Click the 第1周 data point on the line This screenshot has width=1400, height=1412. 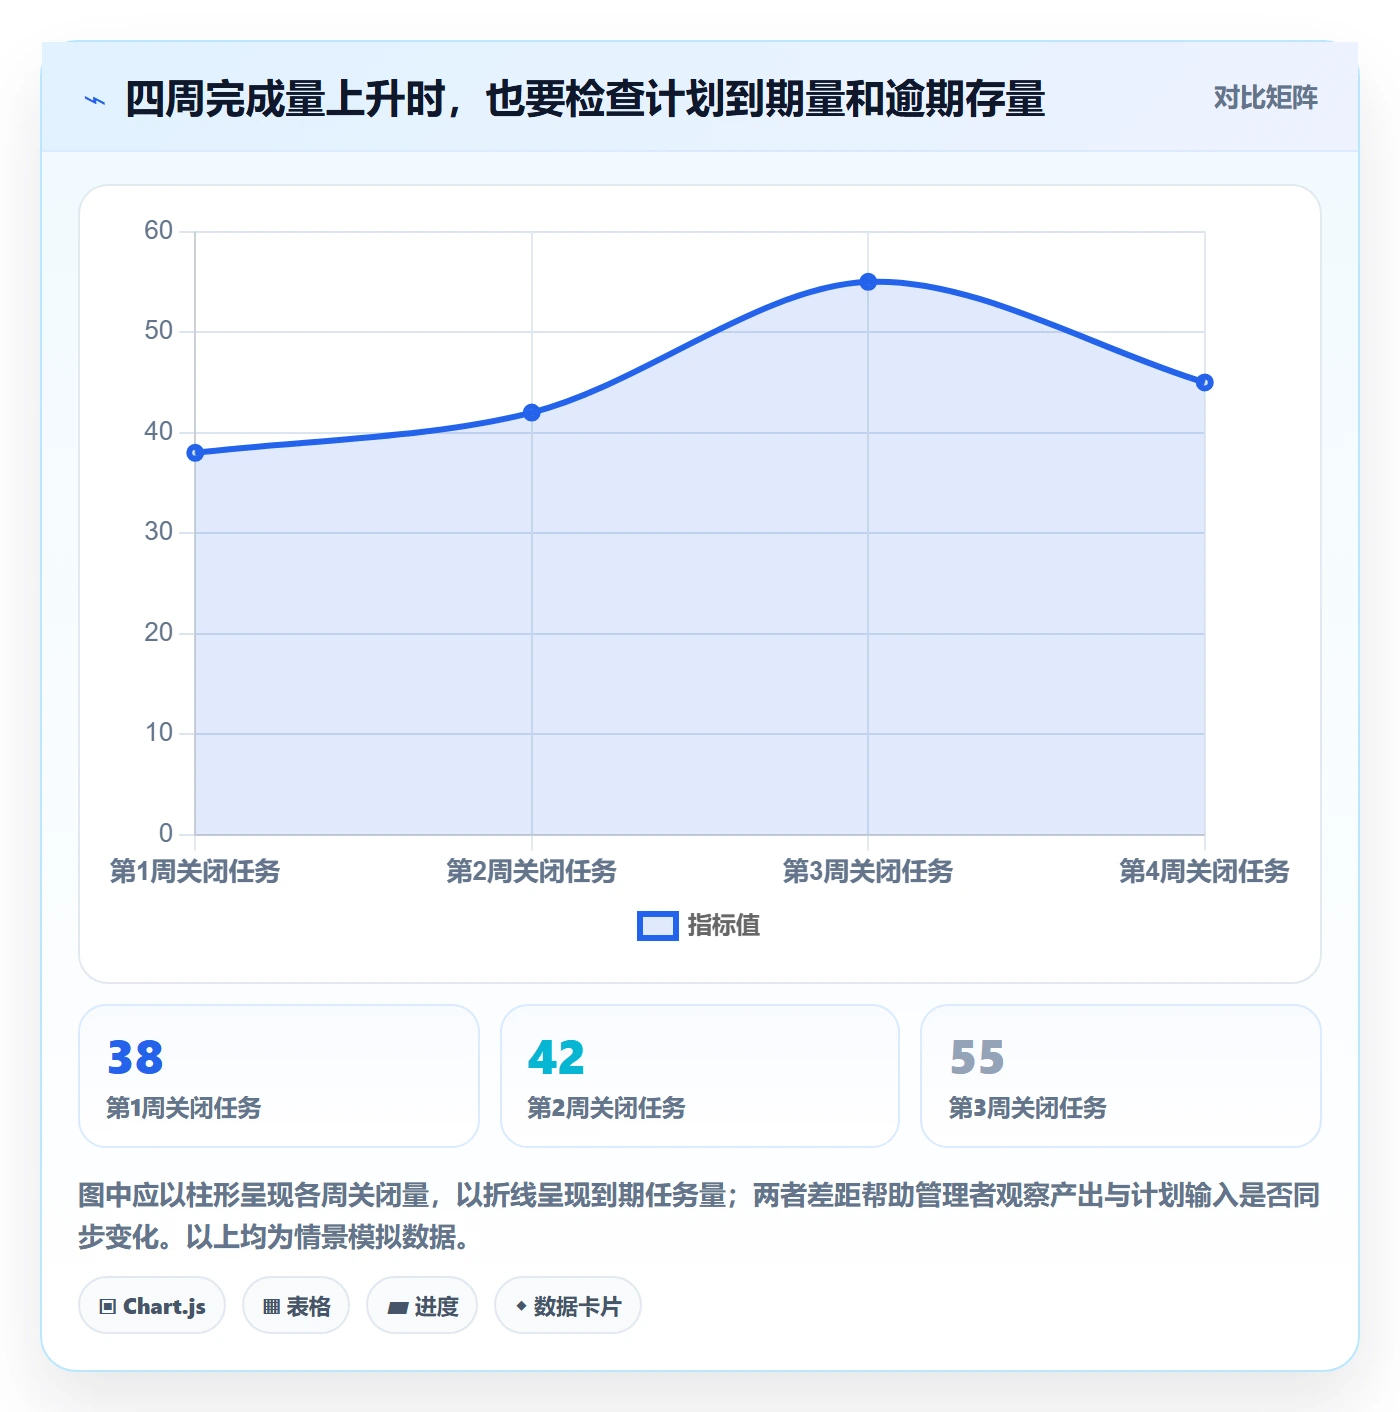(195, 453)
